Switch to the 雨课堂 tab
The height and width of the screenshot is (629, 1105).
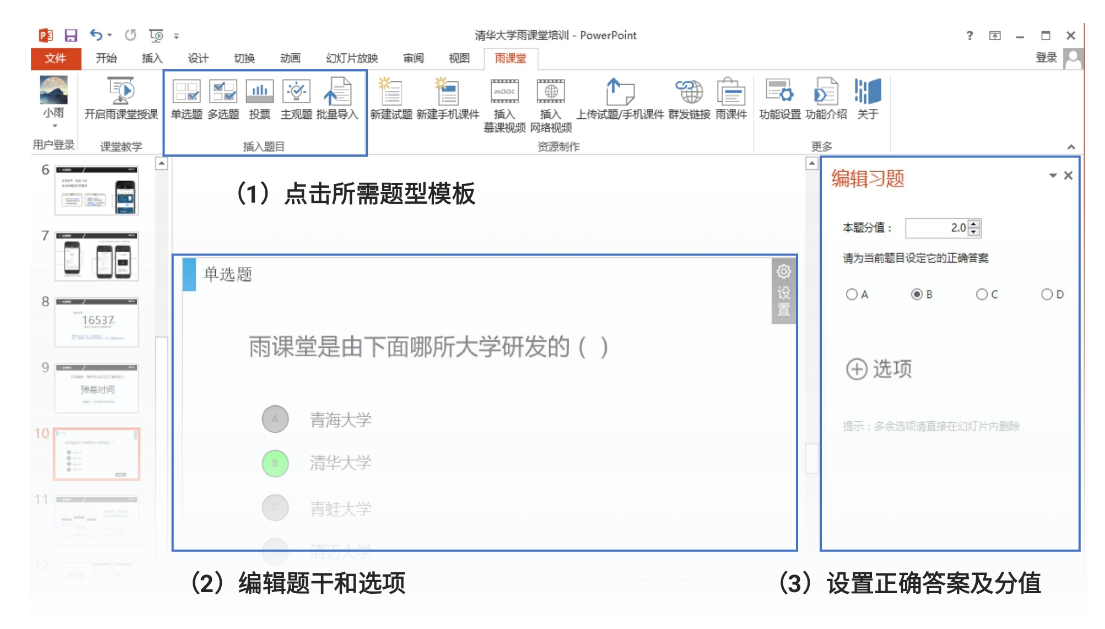(510, 58)
